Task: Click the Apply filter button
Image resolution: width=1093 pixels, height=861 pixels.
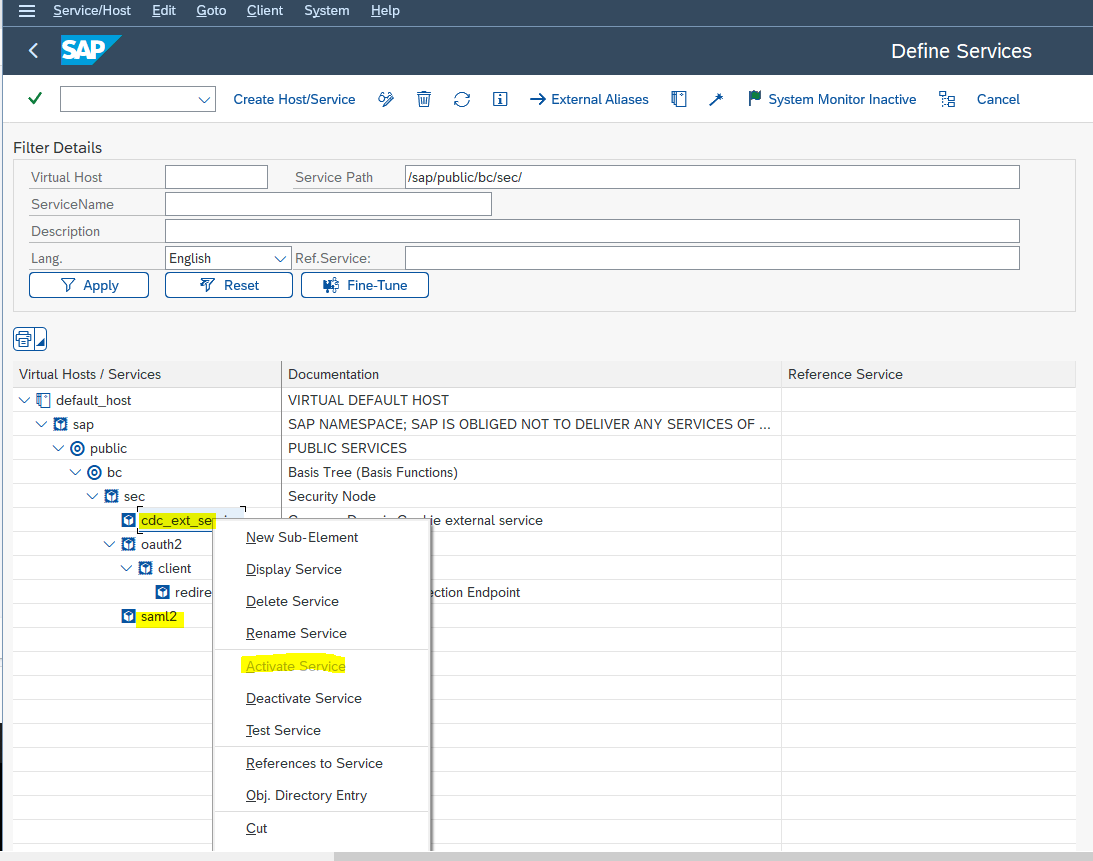Action: pyautogui.click(x=89, y=285)
